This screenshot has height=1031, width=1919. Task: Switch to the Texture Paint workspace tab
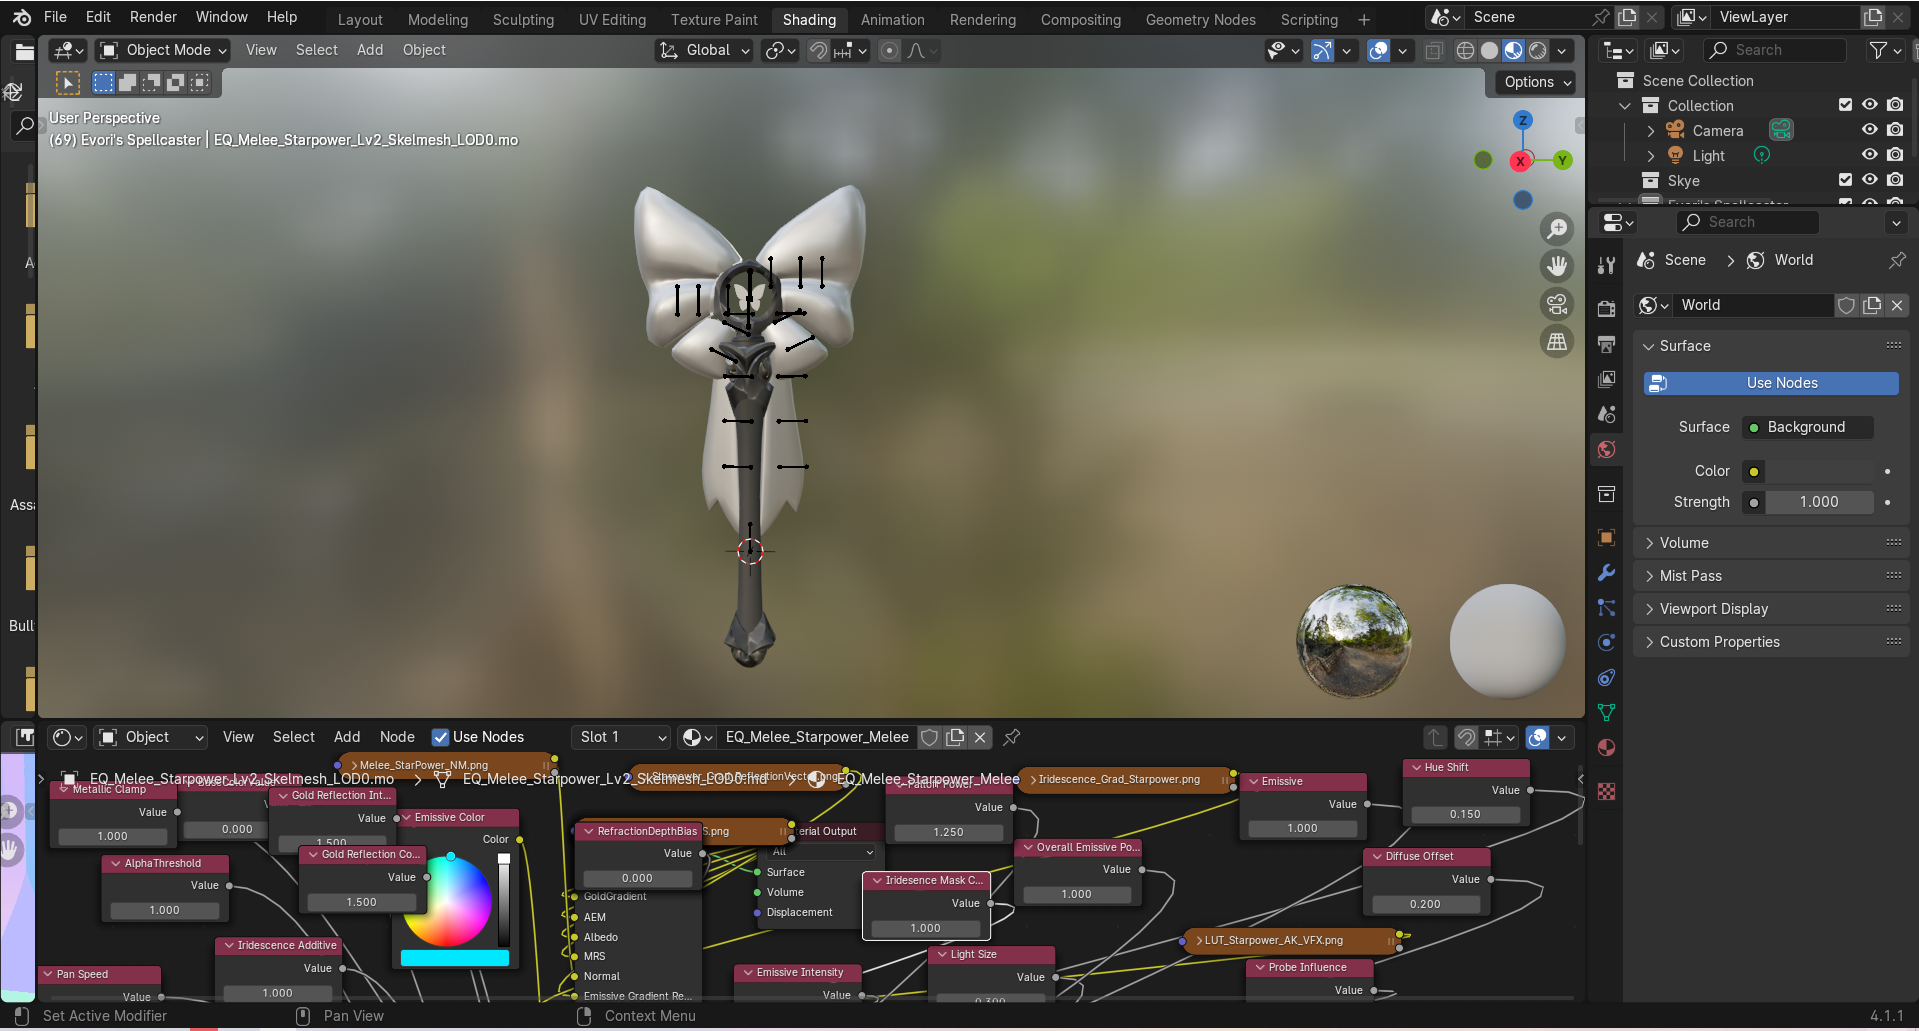(x=714, y=19)
